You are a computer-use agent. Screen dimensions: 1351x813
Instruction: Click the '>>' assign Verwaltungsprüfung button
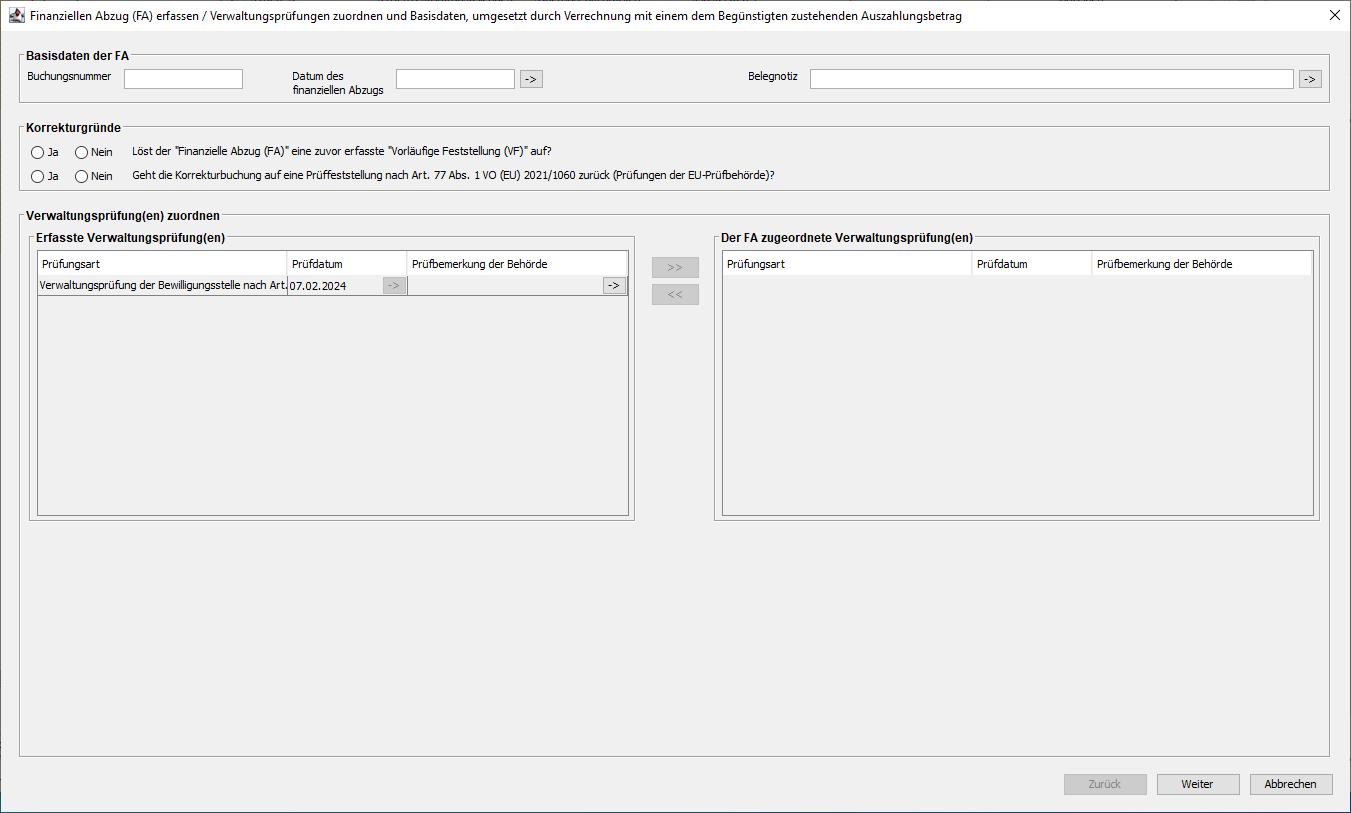(675, 268)
